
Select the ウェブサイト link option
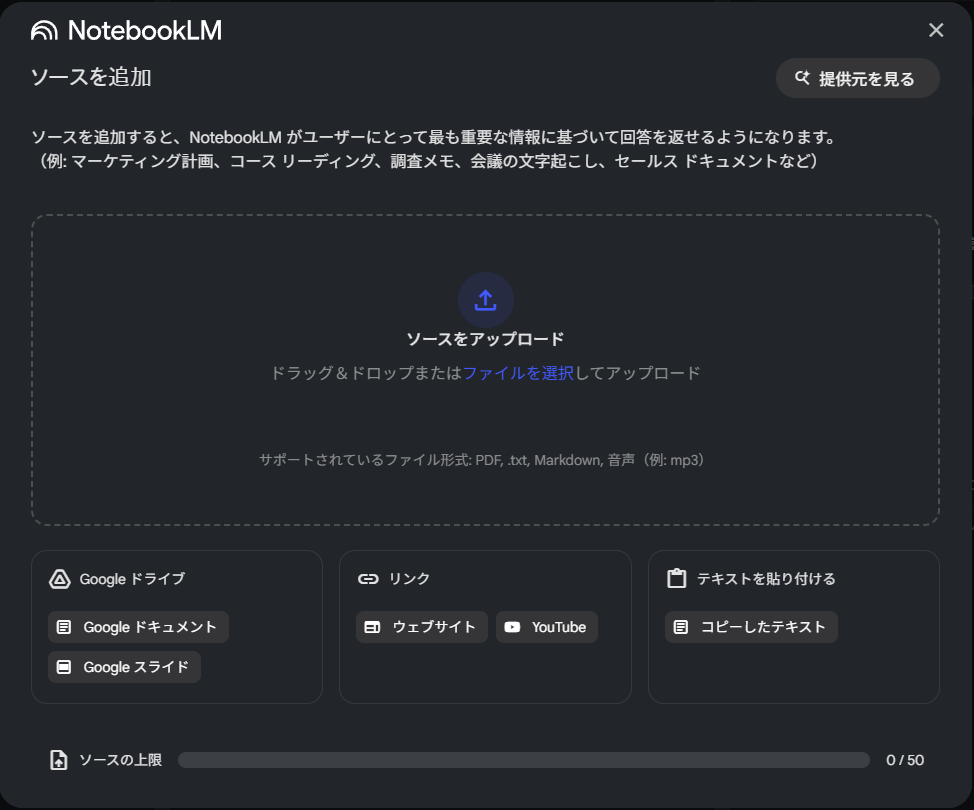pyautogui.click(x=421, y=627)
